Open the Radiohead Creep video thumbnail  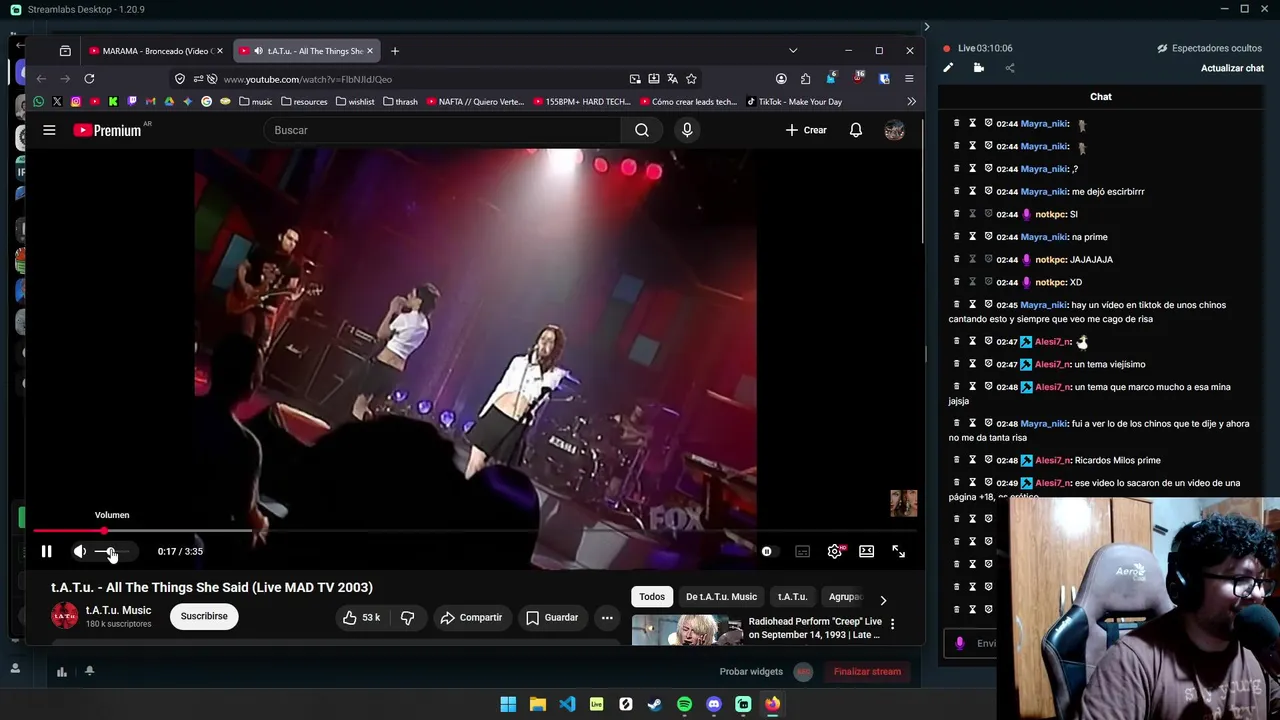click(687, 630)
